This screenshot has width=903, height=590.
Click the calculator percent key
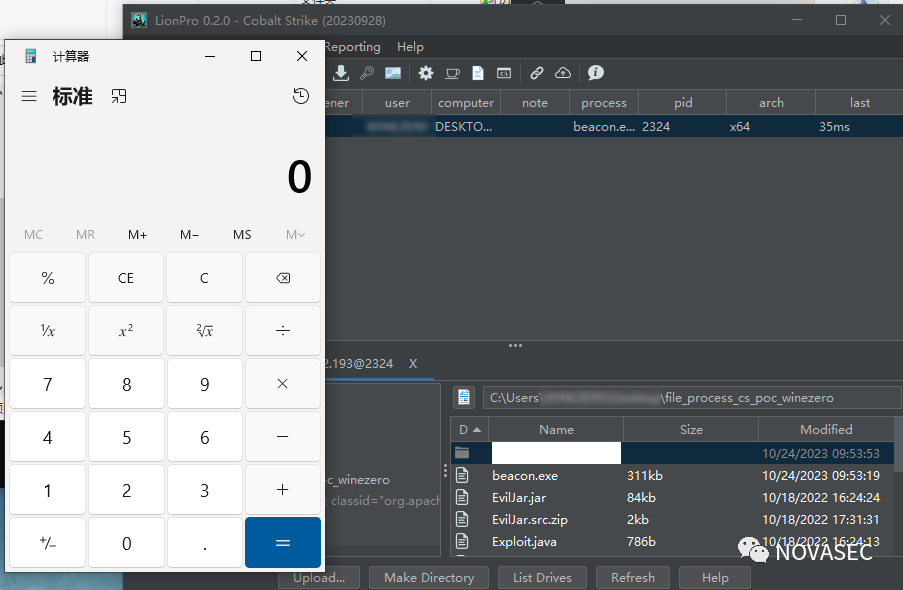pyautogui.click(x=47, y=278)
